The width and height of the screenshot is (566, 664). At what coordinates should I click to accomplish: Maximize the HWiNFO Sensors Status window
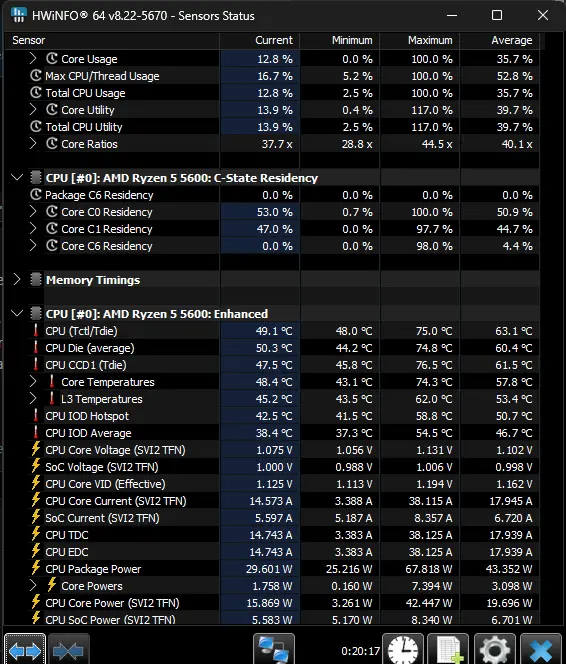[x=497, y=15]
